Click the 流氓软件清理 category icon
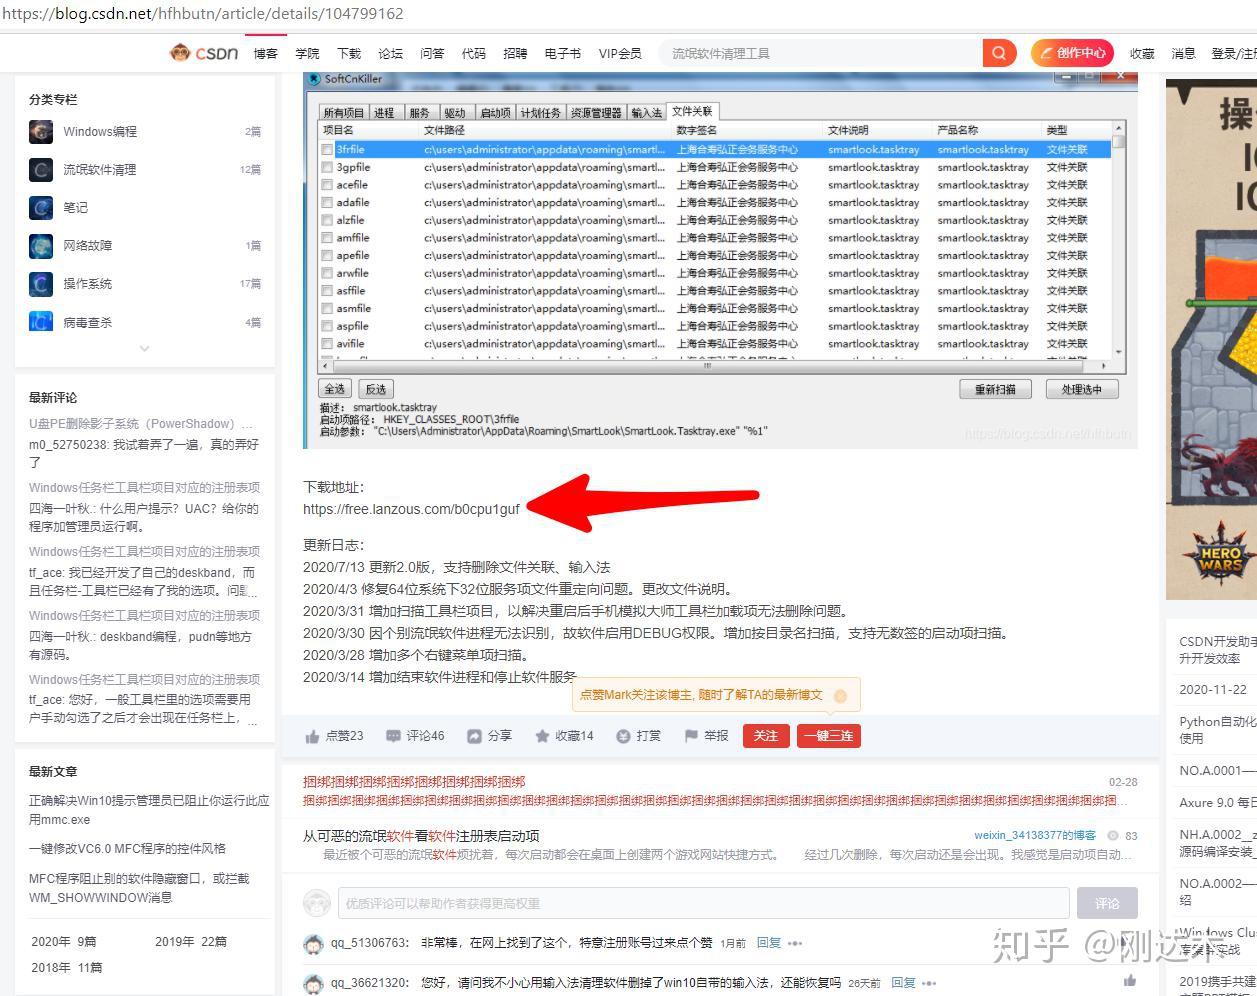The height and width of the screenshot is (996, 1257). [x=41, y=169]
